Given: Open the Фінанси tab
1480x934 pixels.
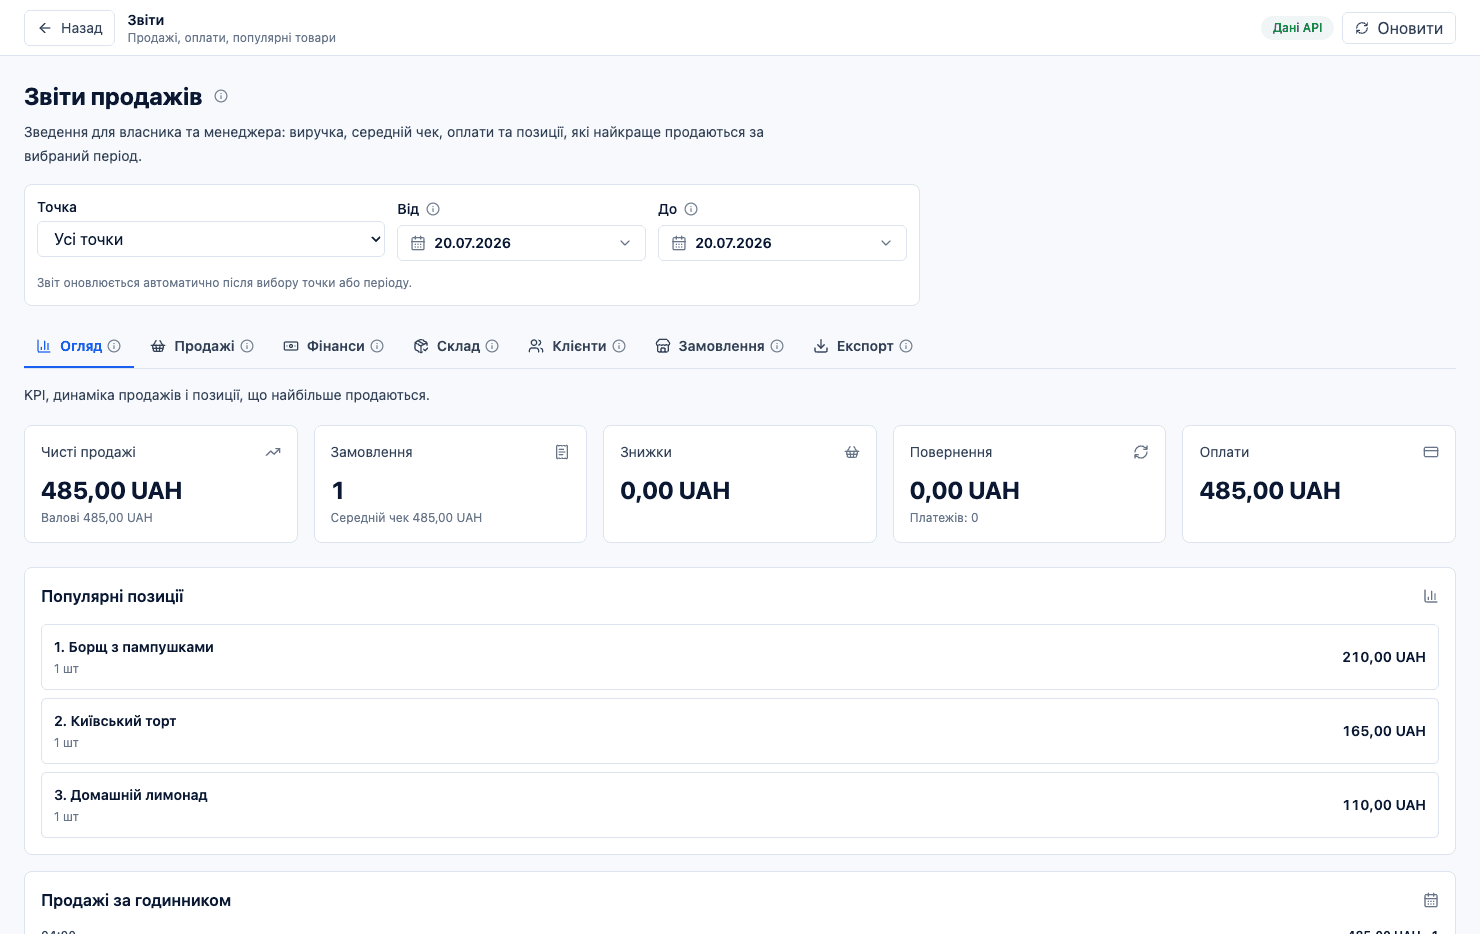Looking at the screenshot, I should click(333, 346).
